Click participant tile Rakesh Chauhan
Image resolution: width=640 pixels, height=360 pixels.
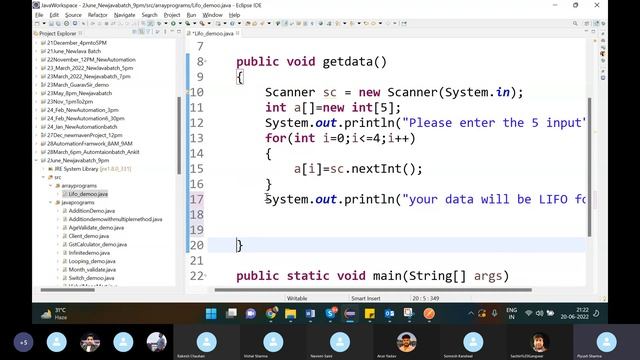207,342
